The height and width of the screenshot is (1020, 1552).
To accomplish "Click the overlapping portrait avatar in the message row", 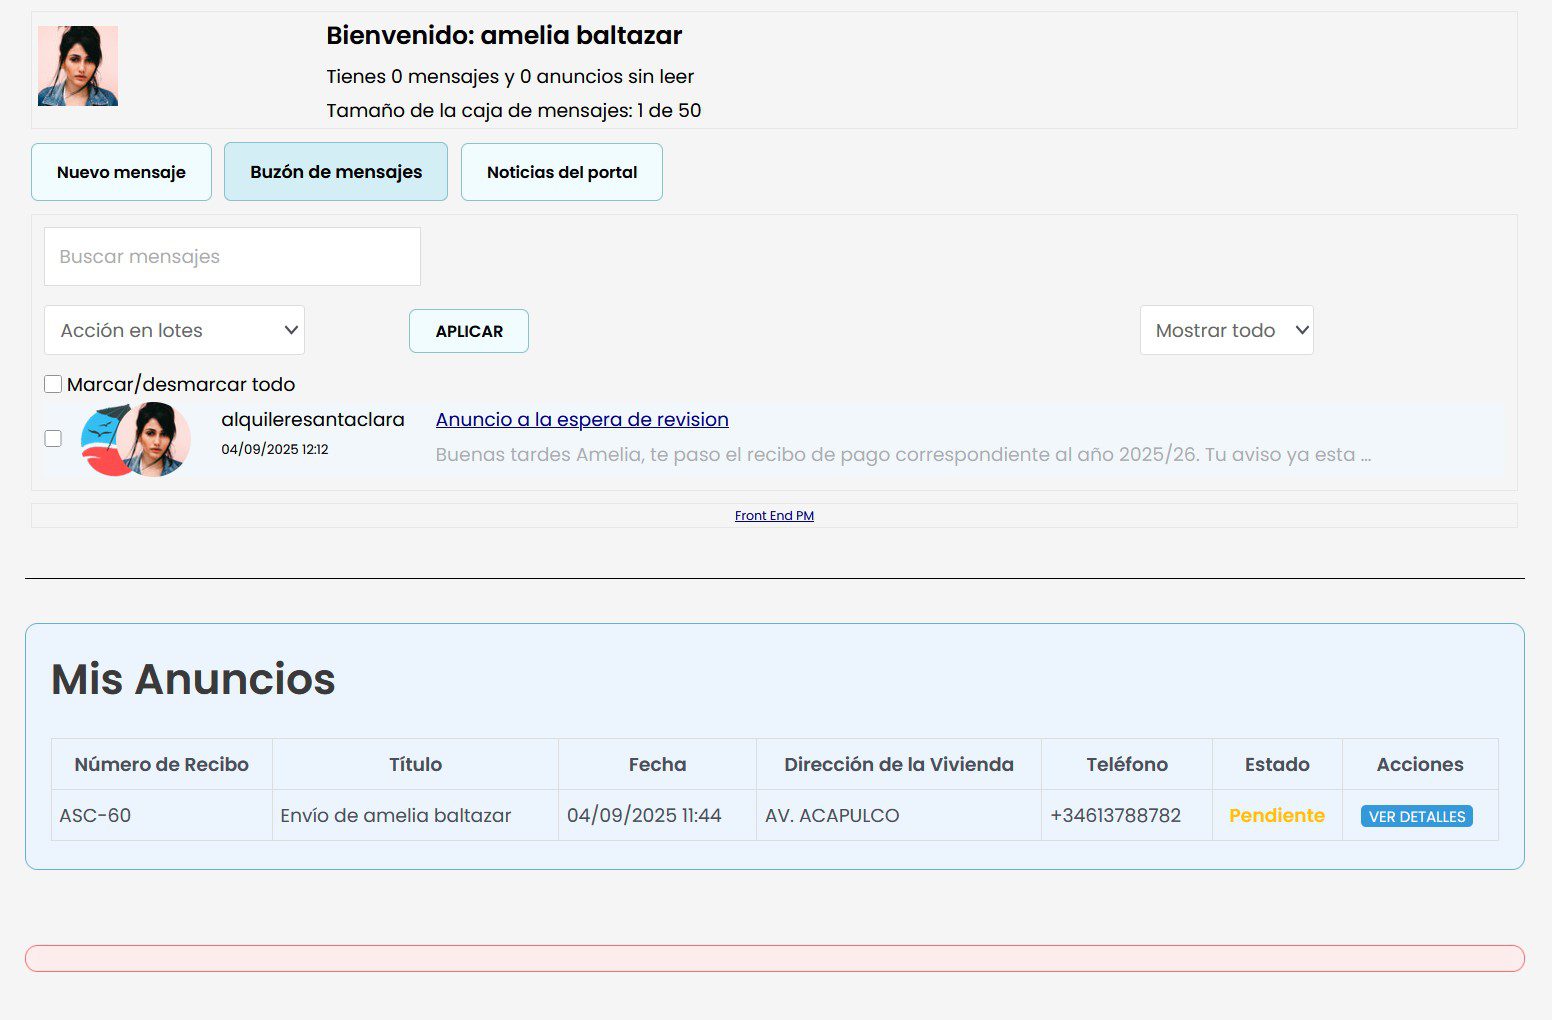I will (158, 438).
